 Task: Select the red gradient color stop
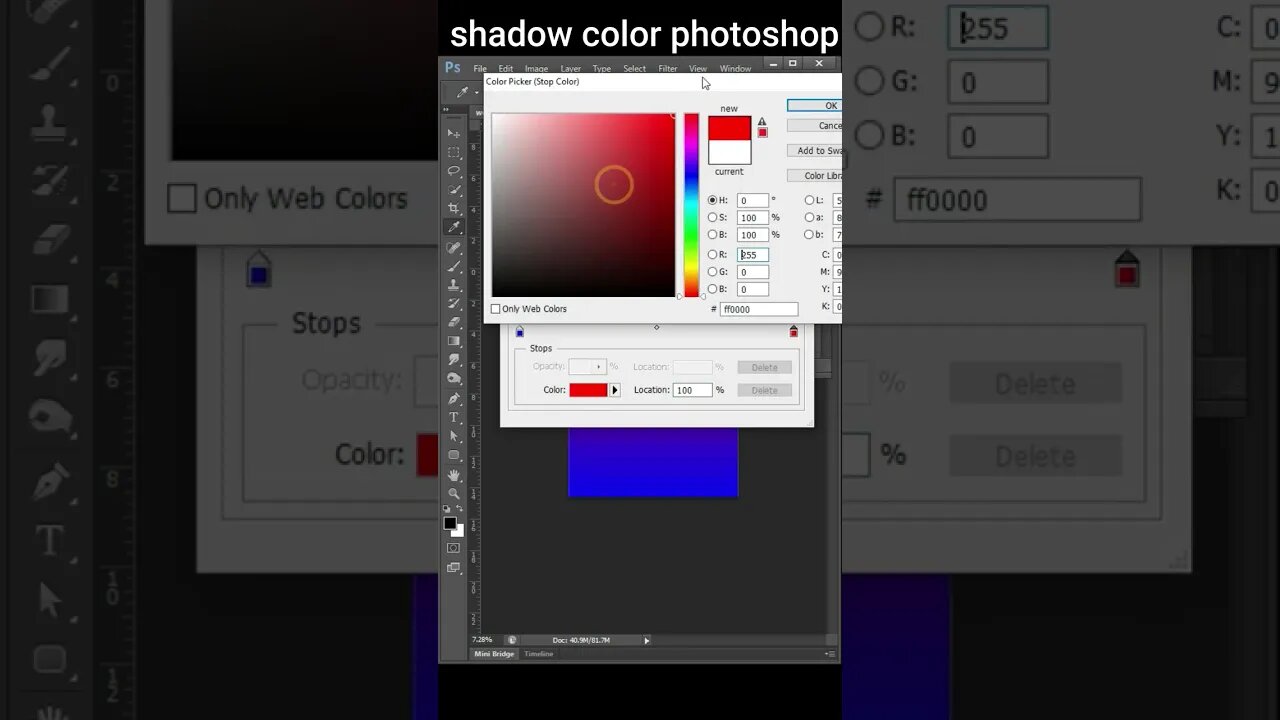[x=794, y=331]
